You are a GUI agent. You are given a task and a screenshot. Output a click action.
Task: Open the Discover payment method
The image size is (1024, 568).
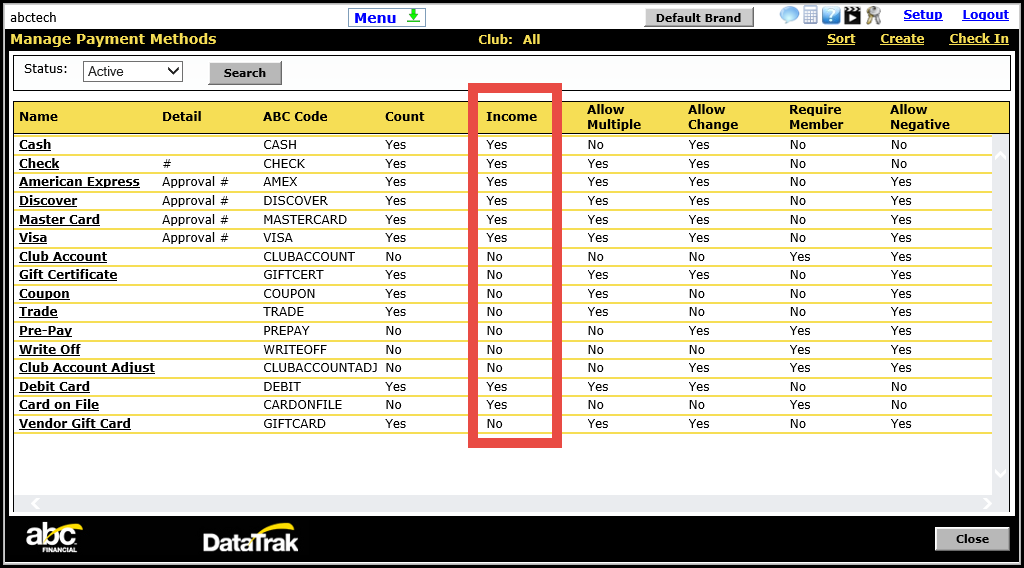point(48,200)
